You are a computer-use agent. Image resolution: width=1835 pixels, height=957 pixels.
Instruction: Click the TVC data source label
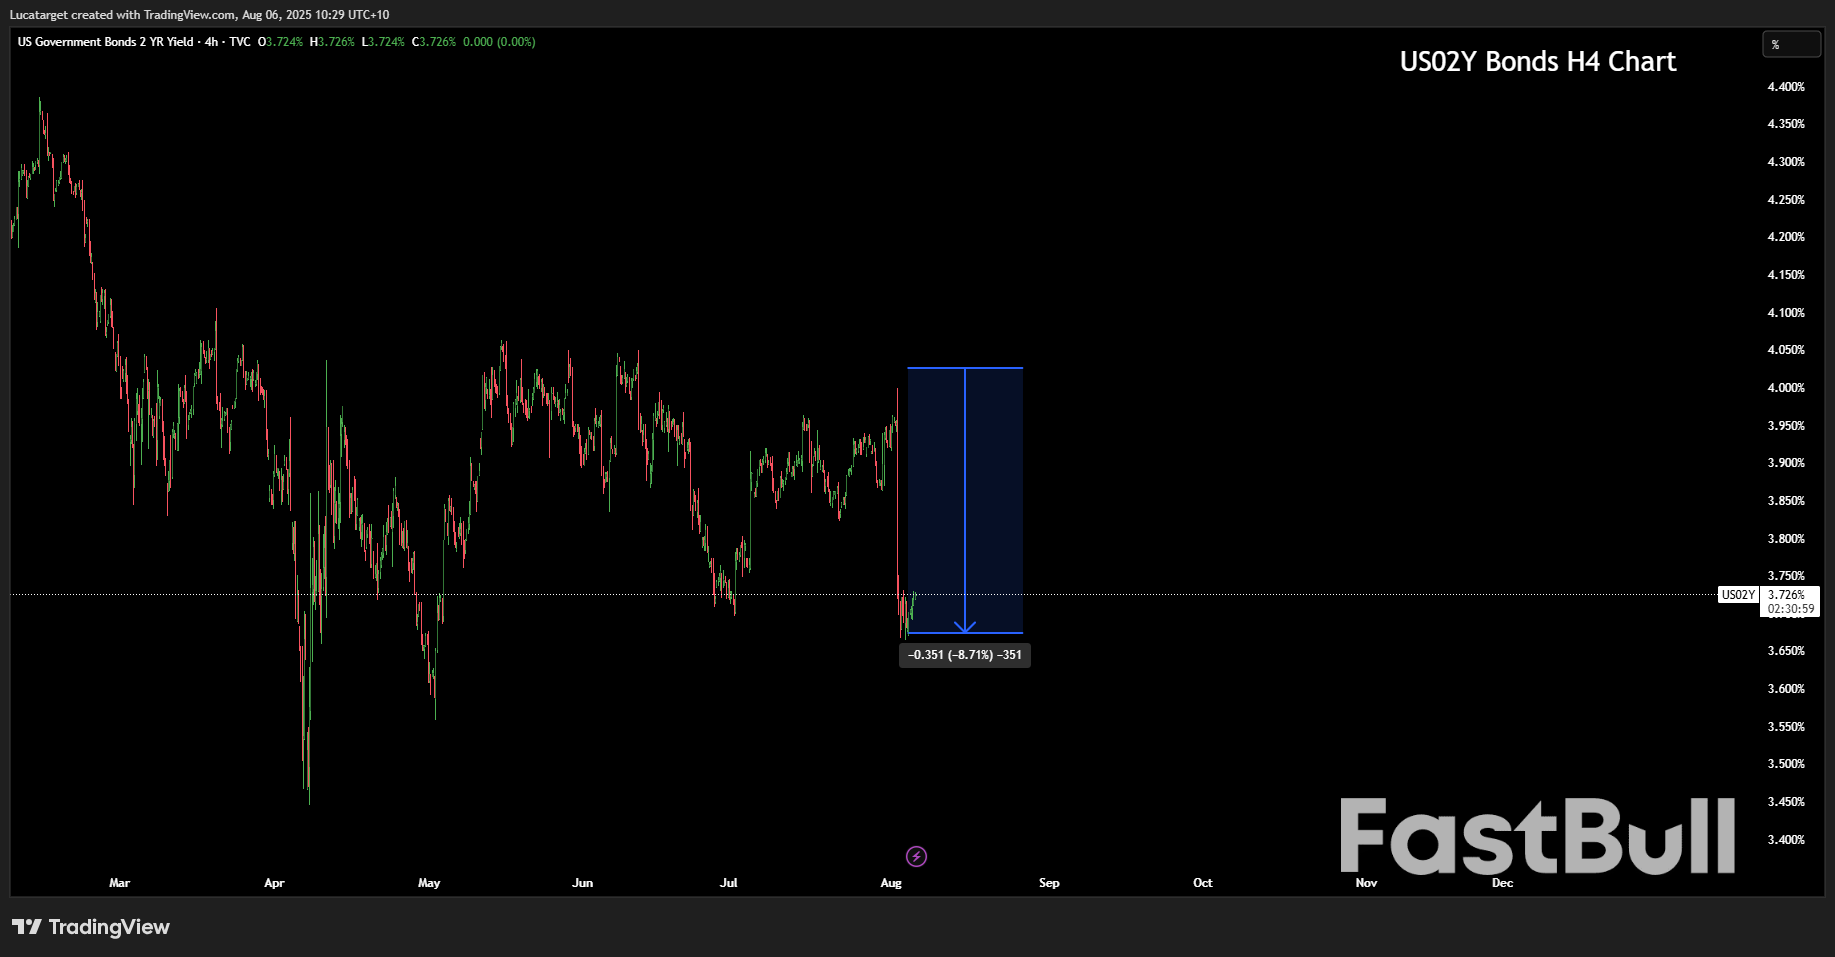240,42
